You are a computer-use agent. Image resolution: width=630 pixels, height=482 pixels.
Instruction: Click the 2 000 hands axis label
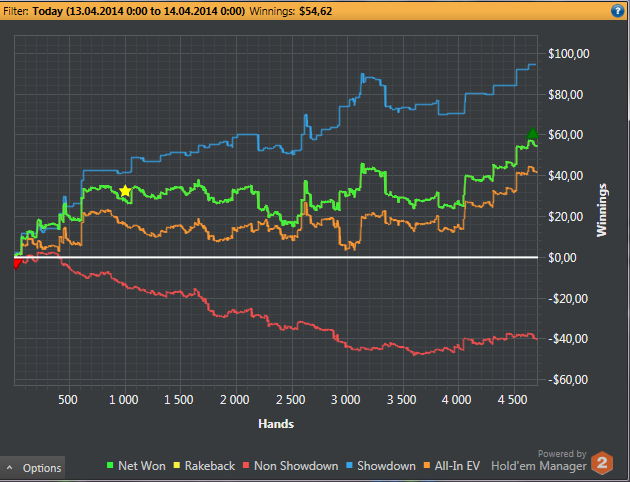tap(235, 400)
